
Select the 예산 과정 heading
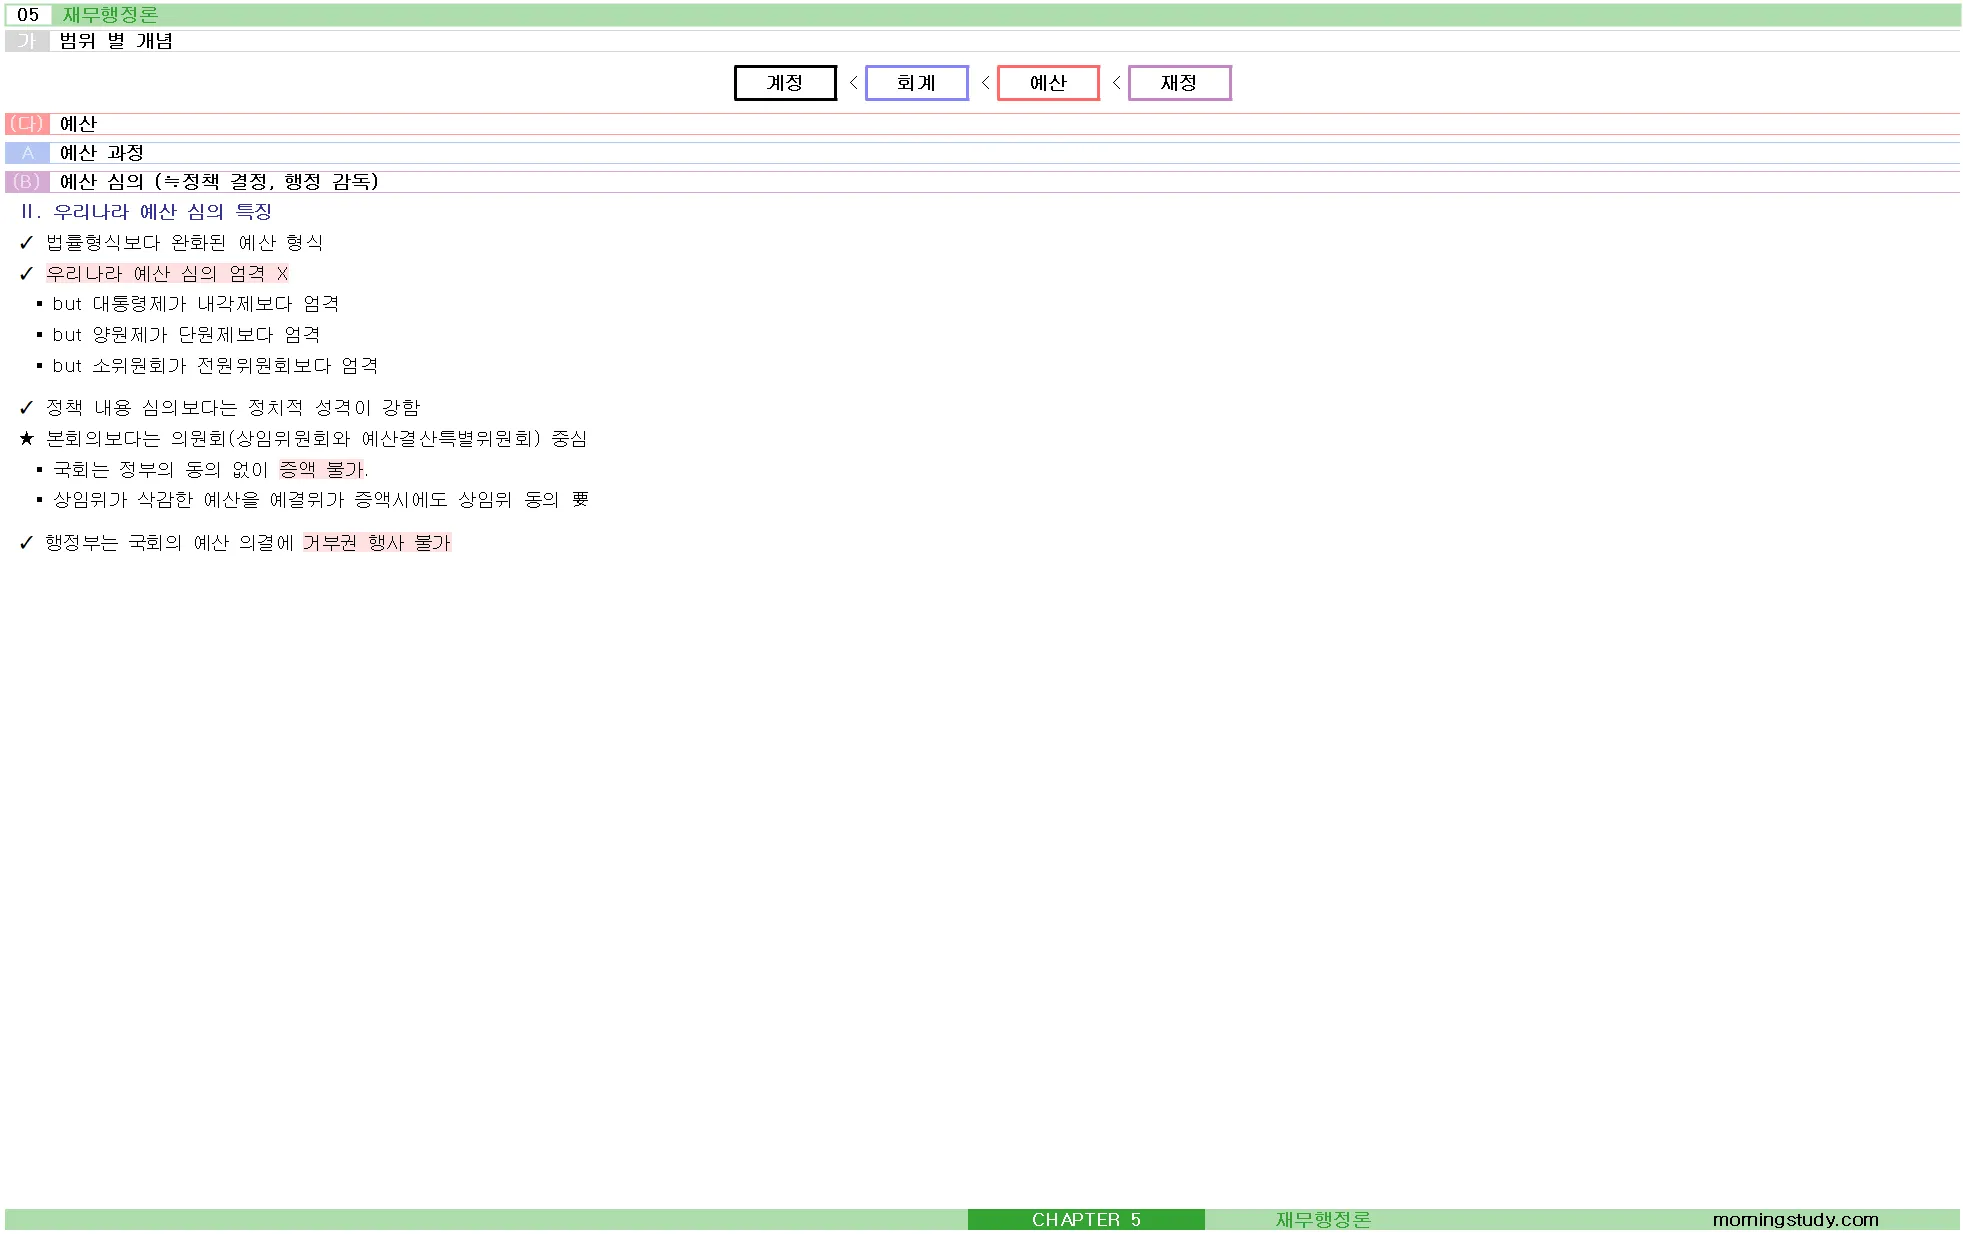point(102,153)
